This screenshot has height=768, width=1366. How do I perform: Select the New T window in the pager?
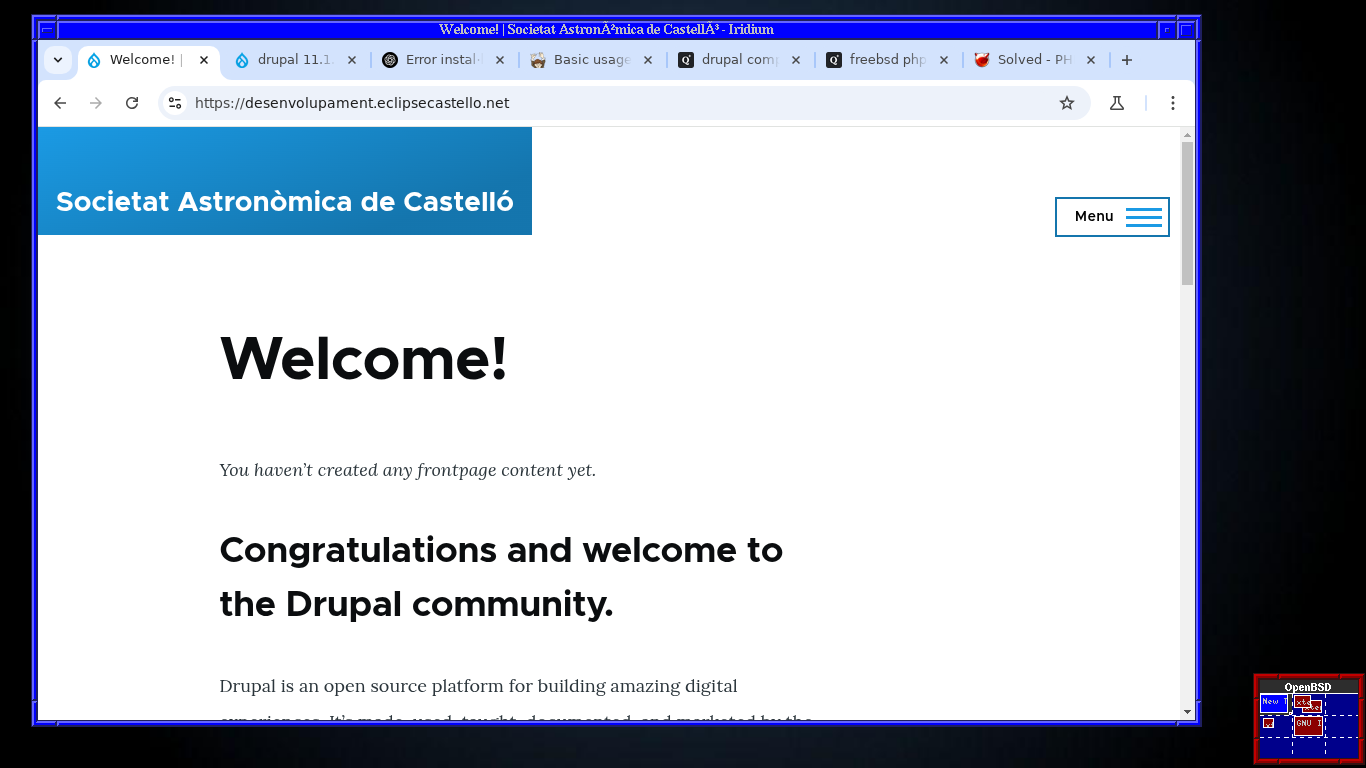[x=1274, y=703]
